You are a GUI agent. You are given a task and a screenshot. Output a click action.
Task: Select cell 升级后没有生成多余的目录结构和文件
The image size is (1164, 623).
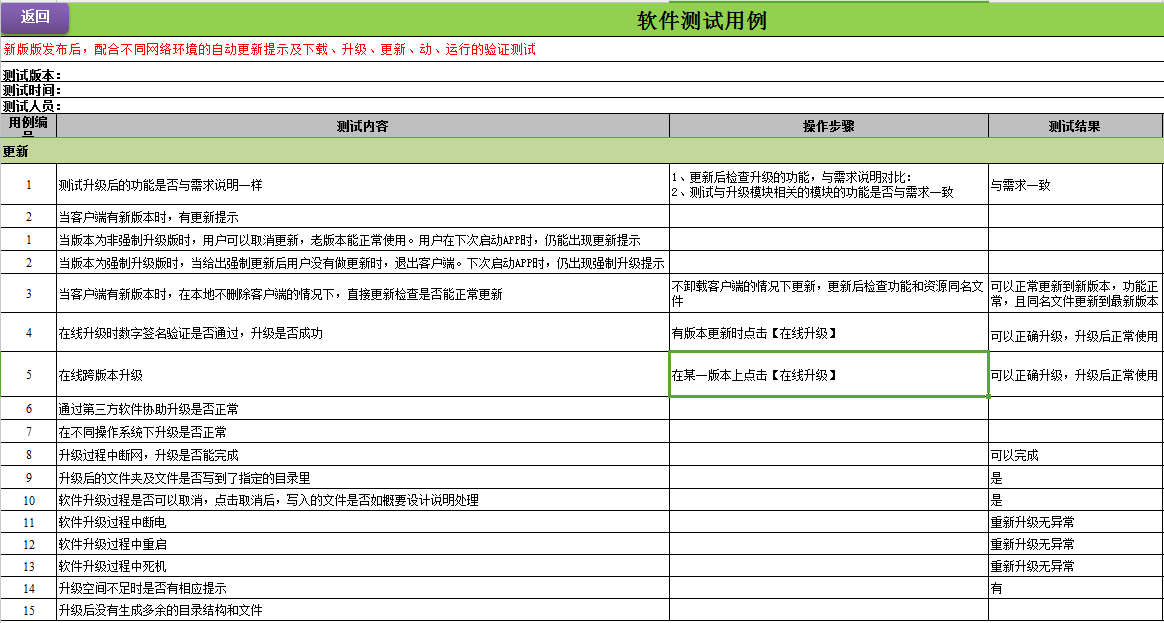363,611
